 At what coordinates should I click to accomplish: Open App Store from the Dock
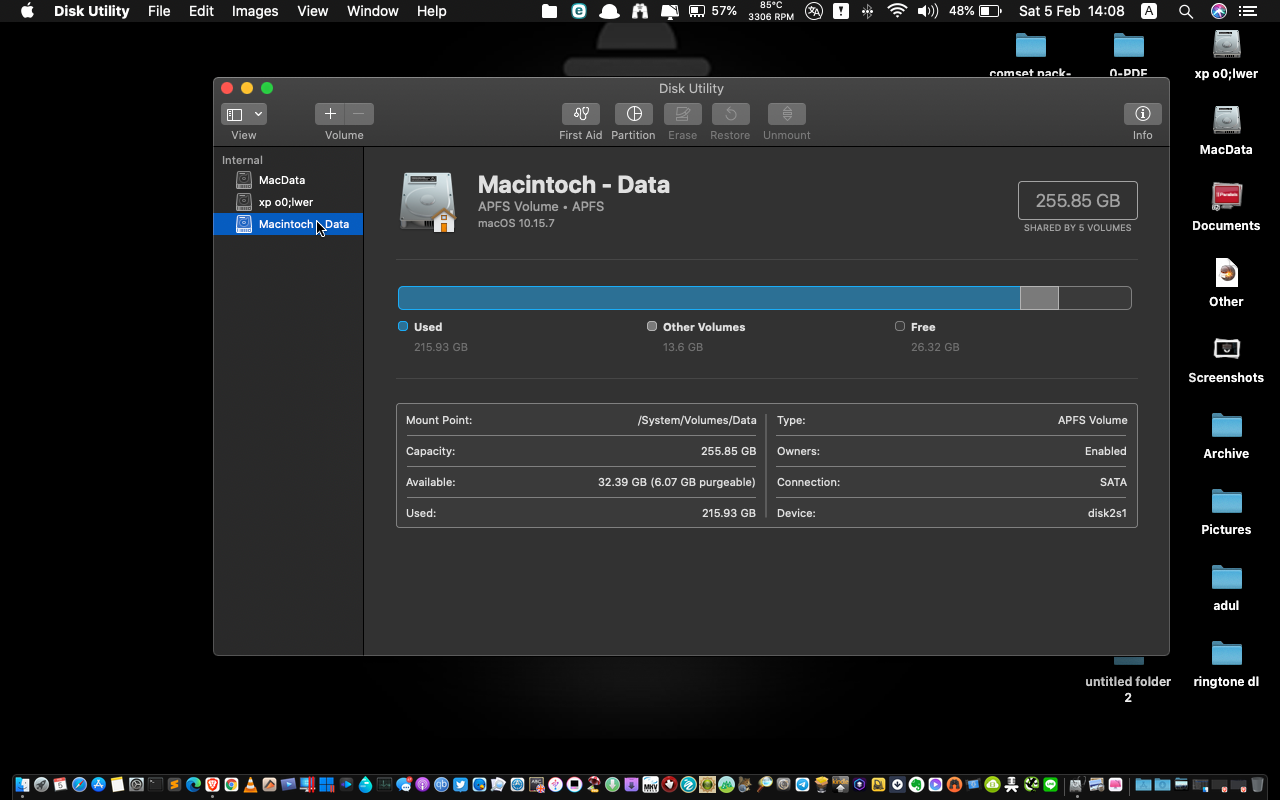(x=98, y=785)
